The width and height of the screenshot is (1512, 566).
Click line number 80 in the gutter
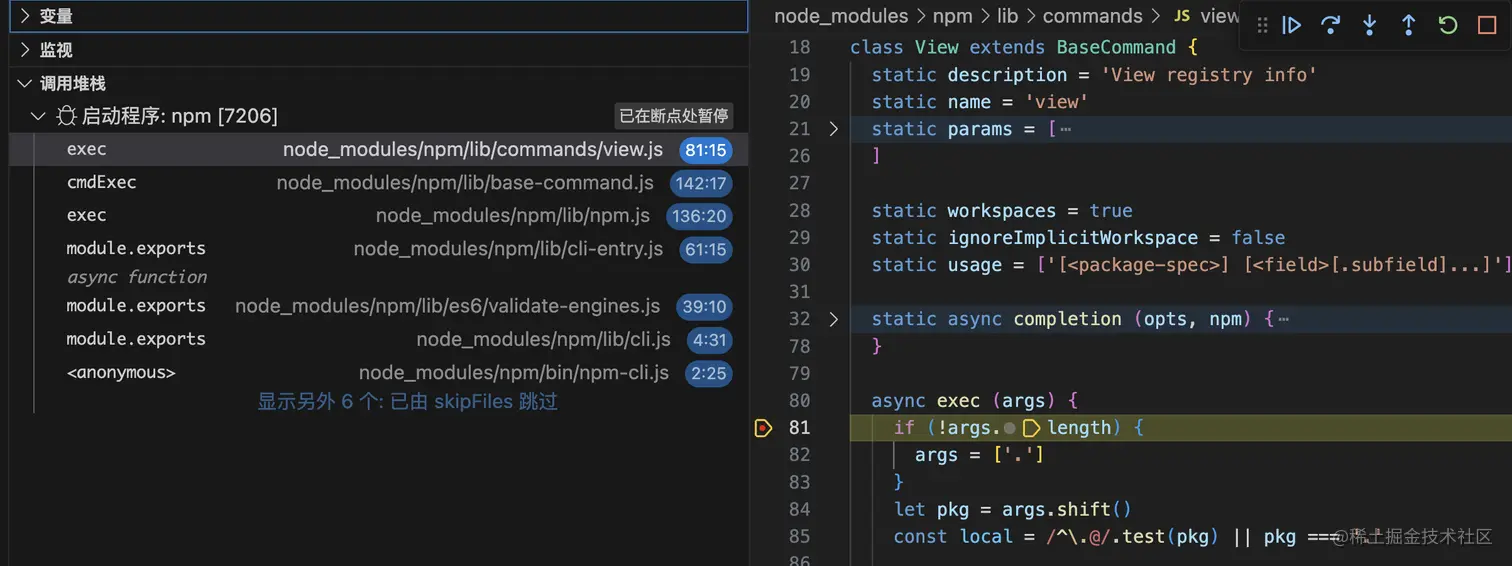point(799,401)
